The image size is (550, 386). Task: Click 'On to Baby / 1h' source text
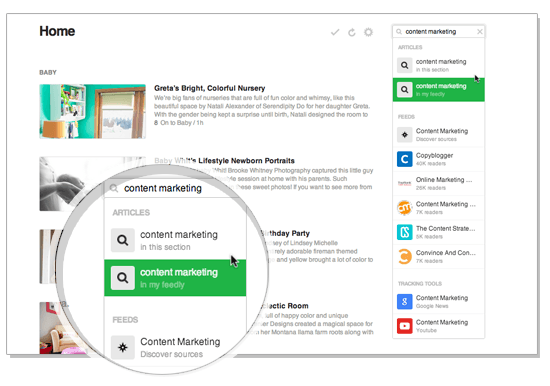click(182, 123)
